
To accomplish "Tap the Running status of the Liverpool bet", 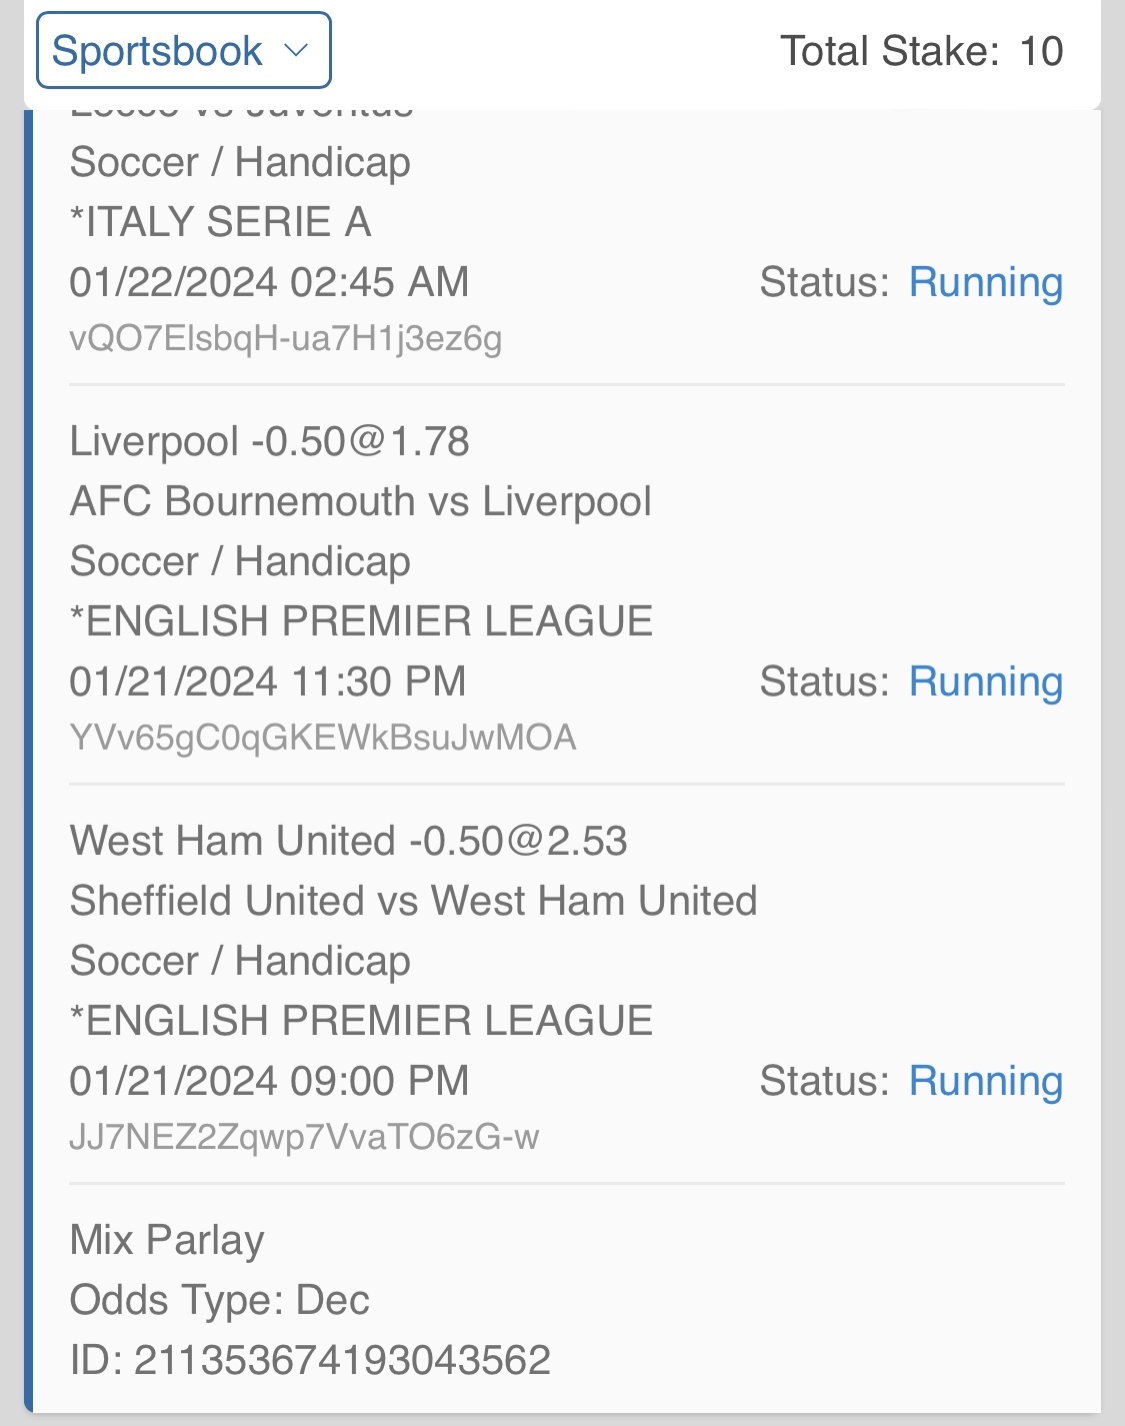I will click(x=985, y=682).
